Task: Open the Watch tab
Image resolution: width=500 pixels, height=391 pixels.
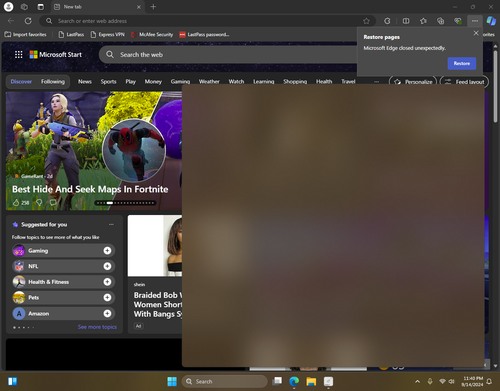Action: [x=236, y=81]
